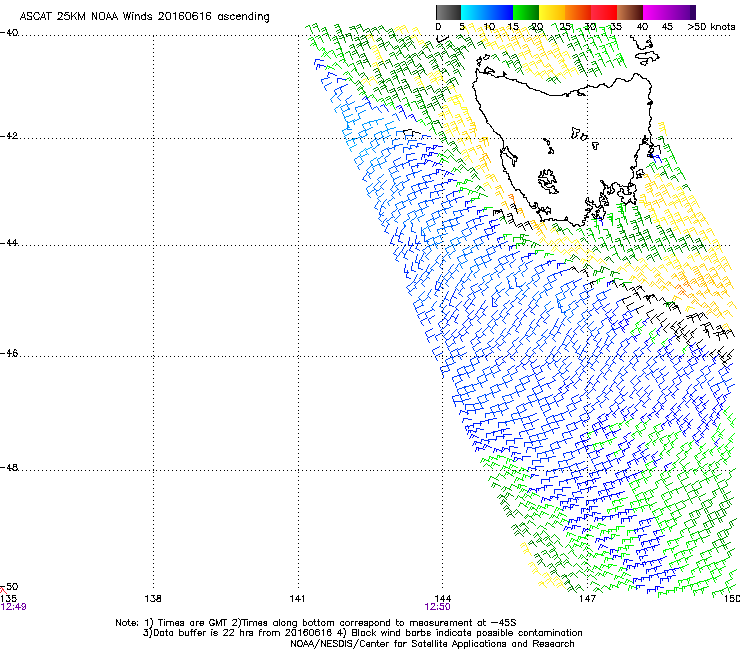This screenshot has width=740, height=650.
Task: Click the gray 0-5 knots legend swatch
Action: point(449,12)
